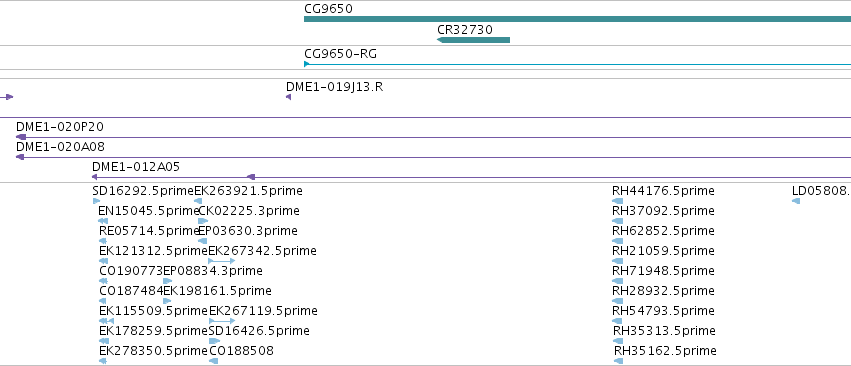Click the arrowhead under the DME1-020P20 label
The width and height of the screenshot is (851, 366).
[21, 137]
